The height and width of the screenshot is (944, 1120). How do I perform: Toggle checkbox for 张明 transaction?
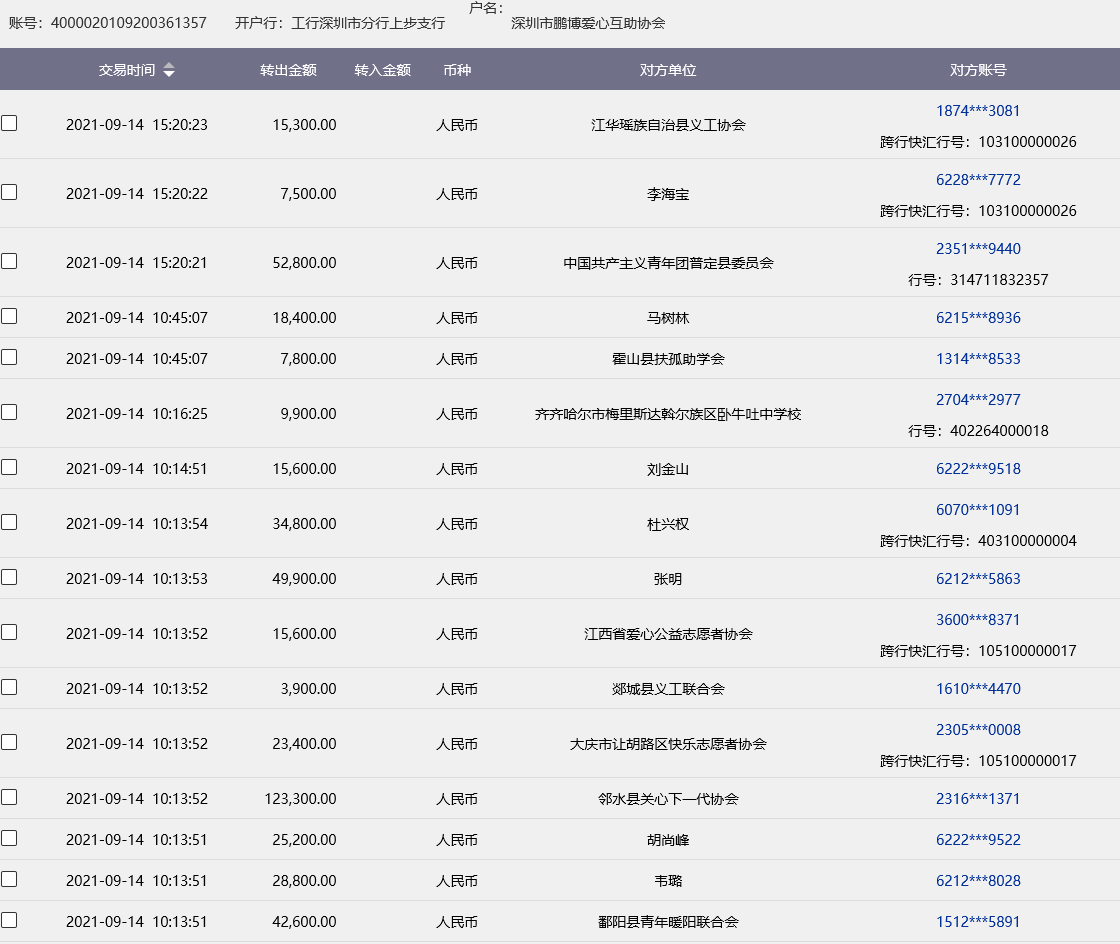9,577
